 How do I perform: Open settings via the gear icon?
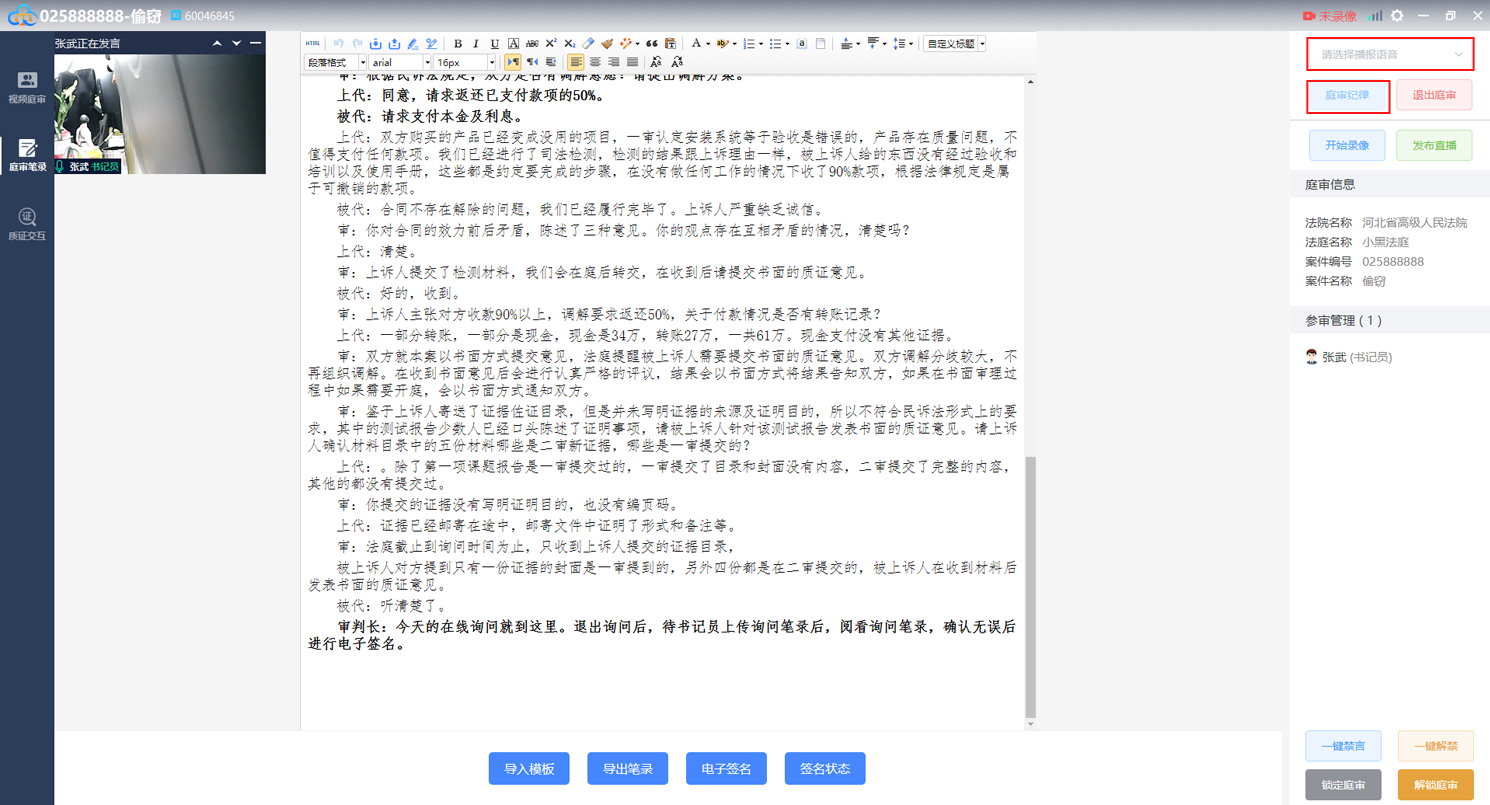1397,16
